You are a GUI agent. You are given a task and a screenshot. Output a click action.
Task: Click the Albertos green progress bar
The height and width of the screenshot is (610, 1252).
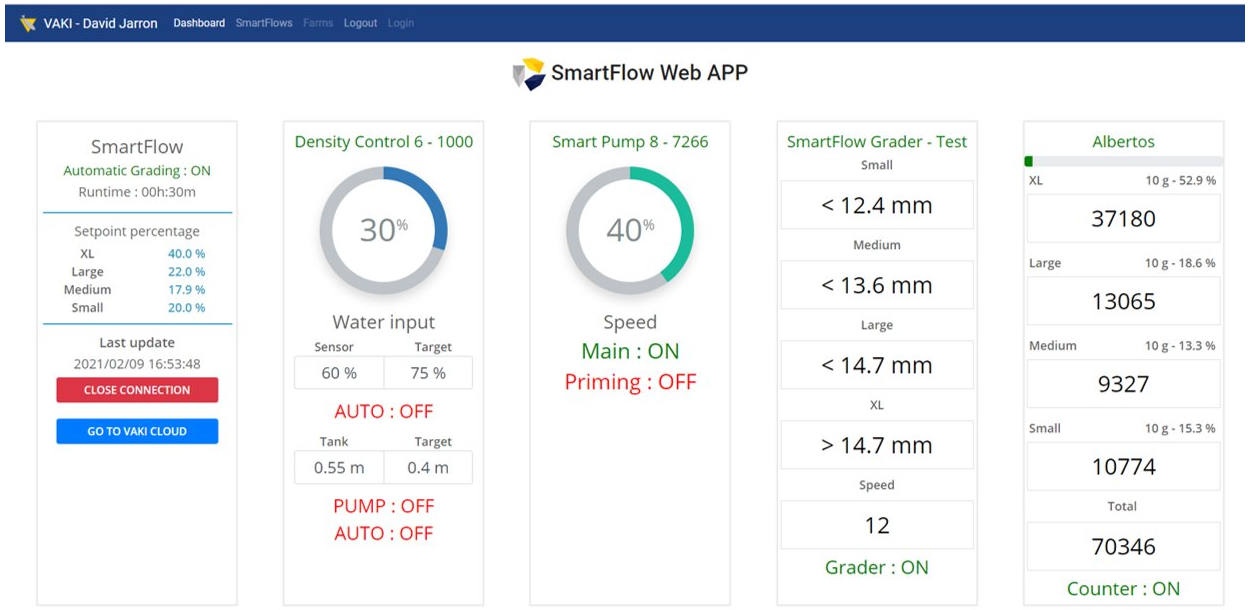[x=1123, y=161]
